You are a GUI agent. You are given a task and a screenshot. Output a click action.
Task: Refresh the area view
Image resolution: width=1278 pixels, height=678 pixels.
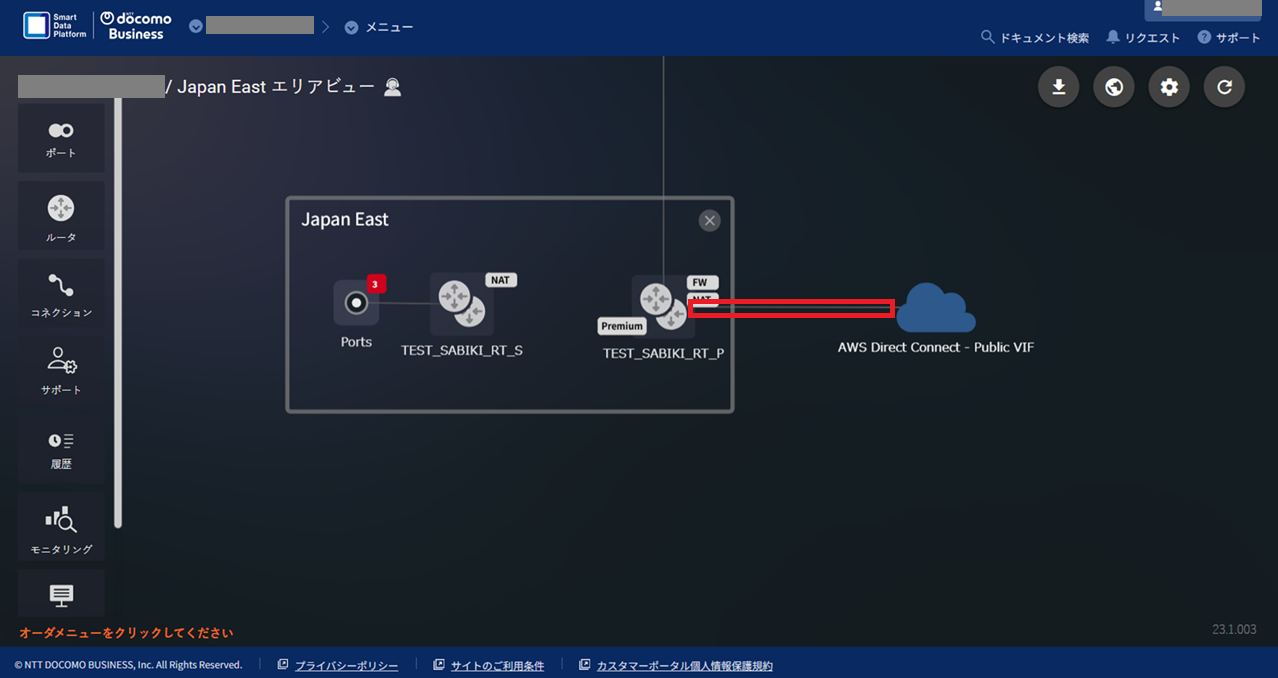[x=1223, y=87]
